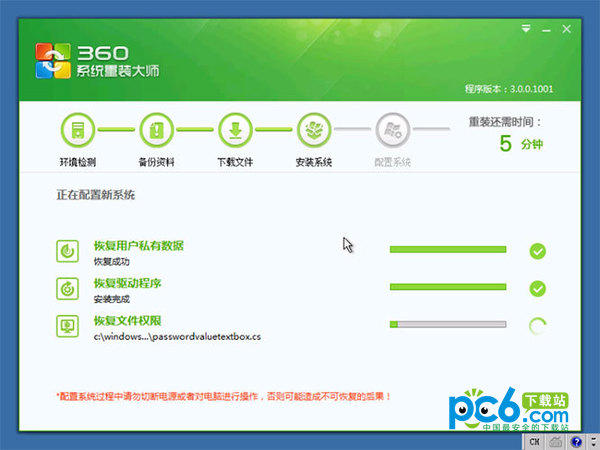Click the 配置系统 step label
Screen dimensions: 600x450
[393, 162]
